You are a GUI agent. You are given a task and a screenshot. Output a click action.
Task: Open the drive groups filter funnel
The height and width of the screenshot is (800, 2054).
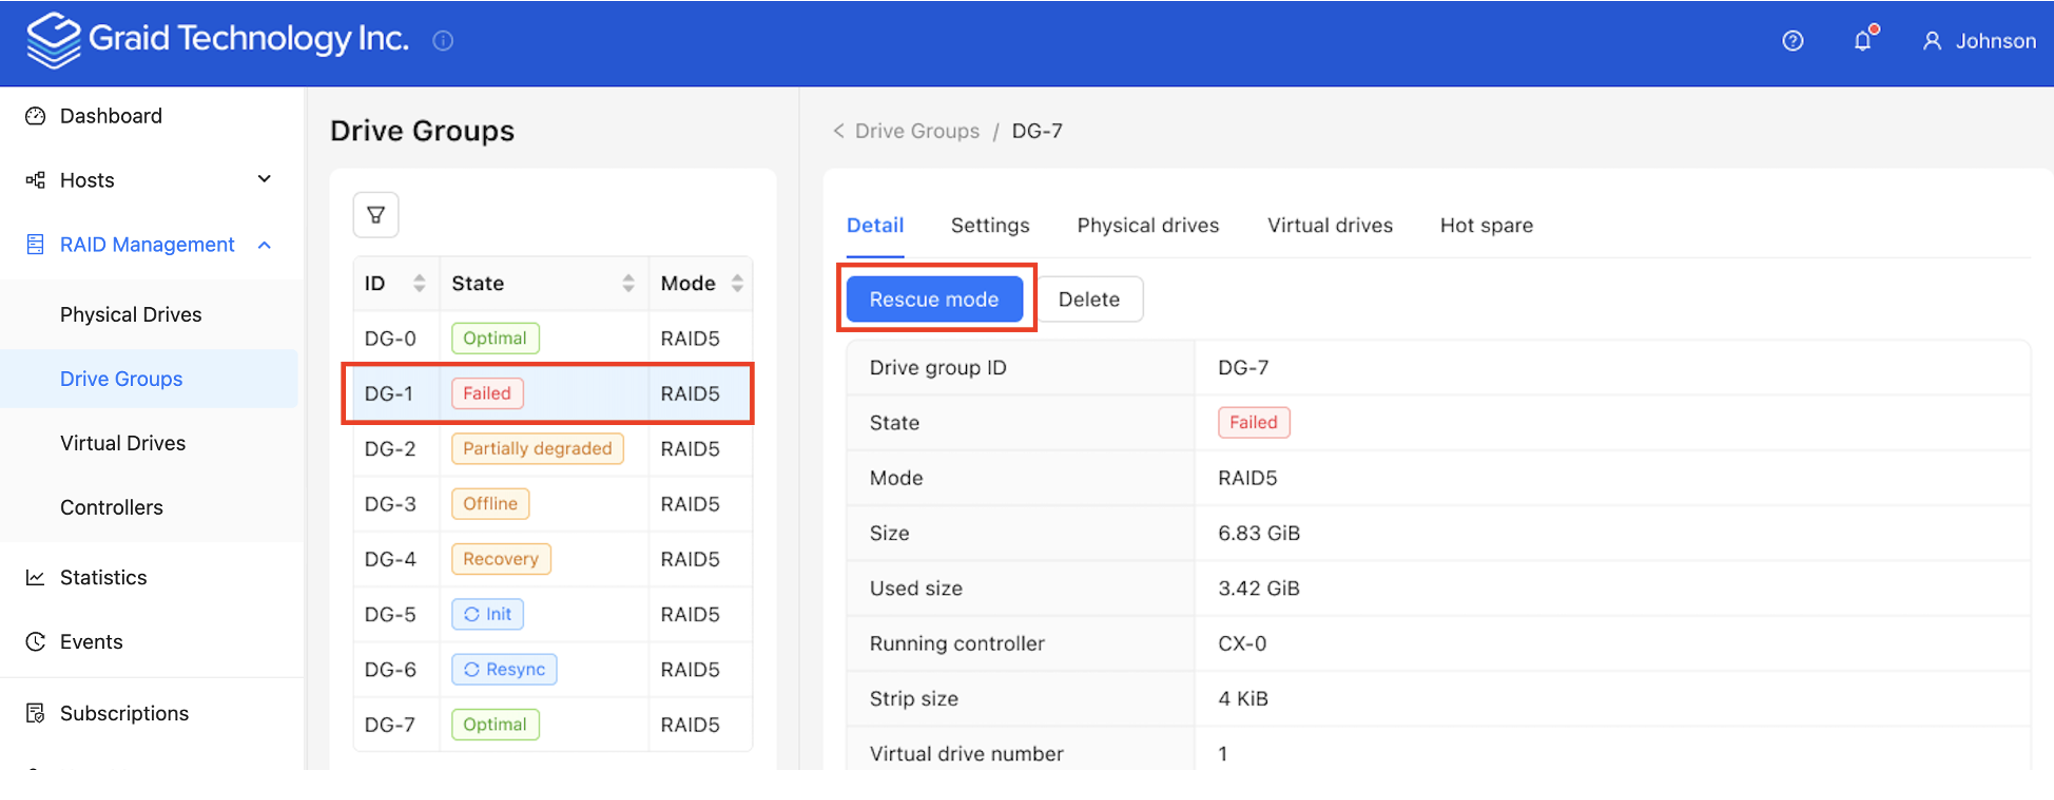tap(376, 215)
